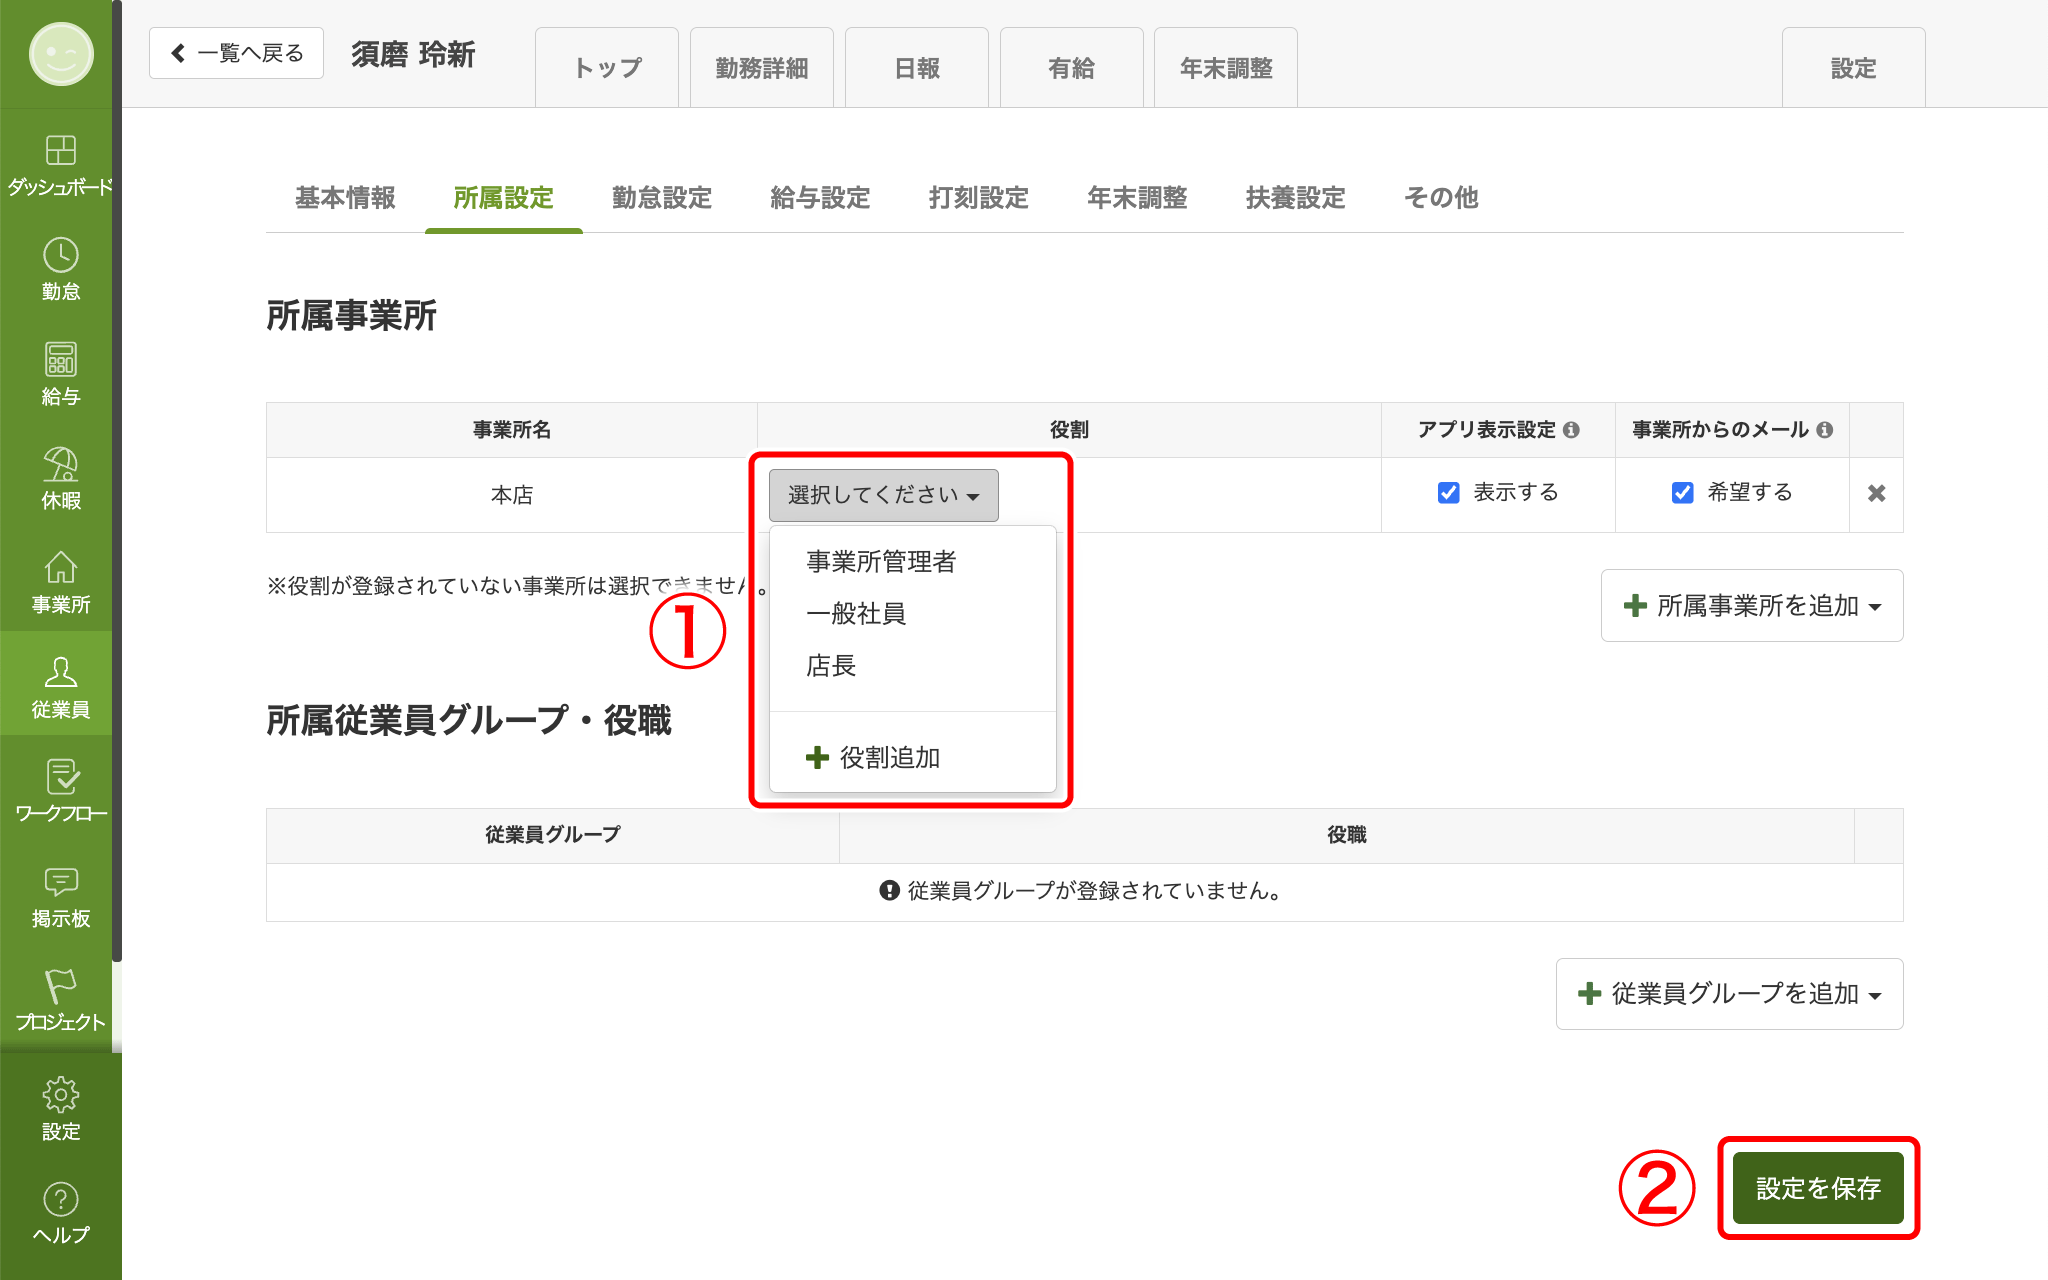Go back with 一覧へ戻る button

[237, 53]
